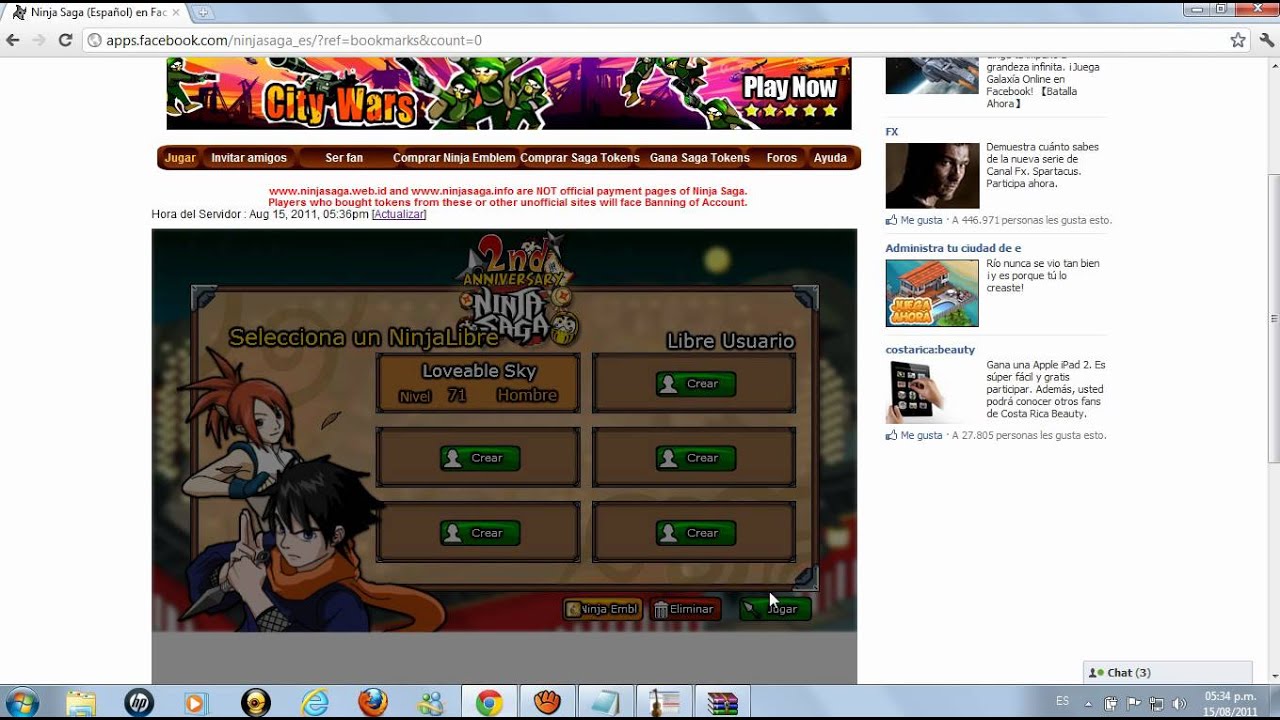This screenshot has width=1280, height=720.
Task: Launch Firefox from the taskbar
Action: coord(373,703)
